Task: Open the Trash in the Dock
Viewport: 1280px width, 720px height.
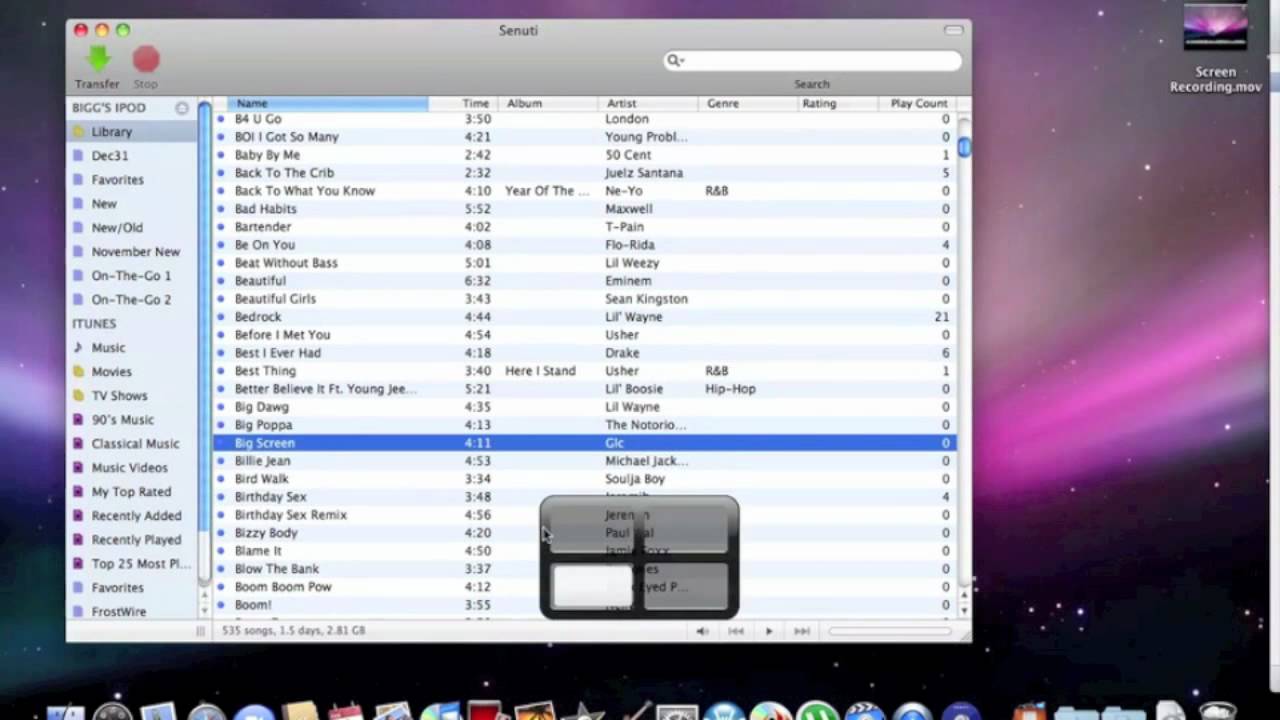Action: point(1218,711)
